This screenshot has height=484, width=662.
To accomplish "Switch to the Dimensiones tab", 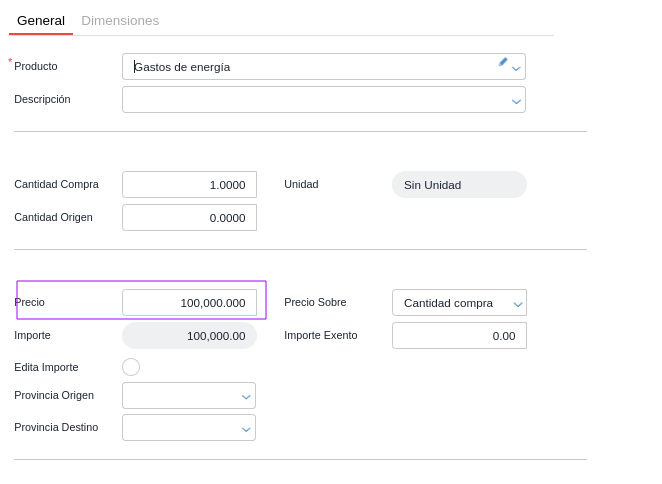I will click(x=120, y=20).
